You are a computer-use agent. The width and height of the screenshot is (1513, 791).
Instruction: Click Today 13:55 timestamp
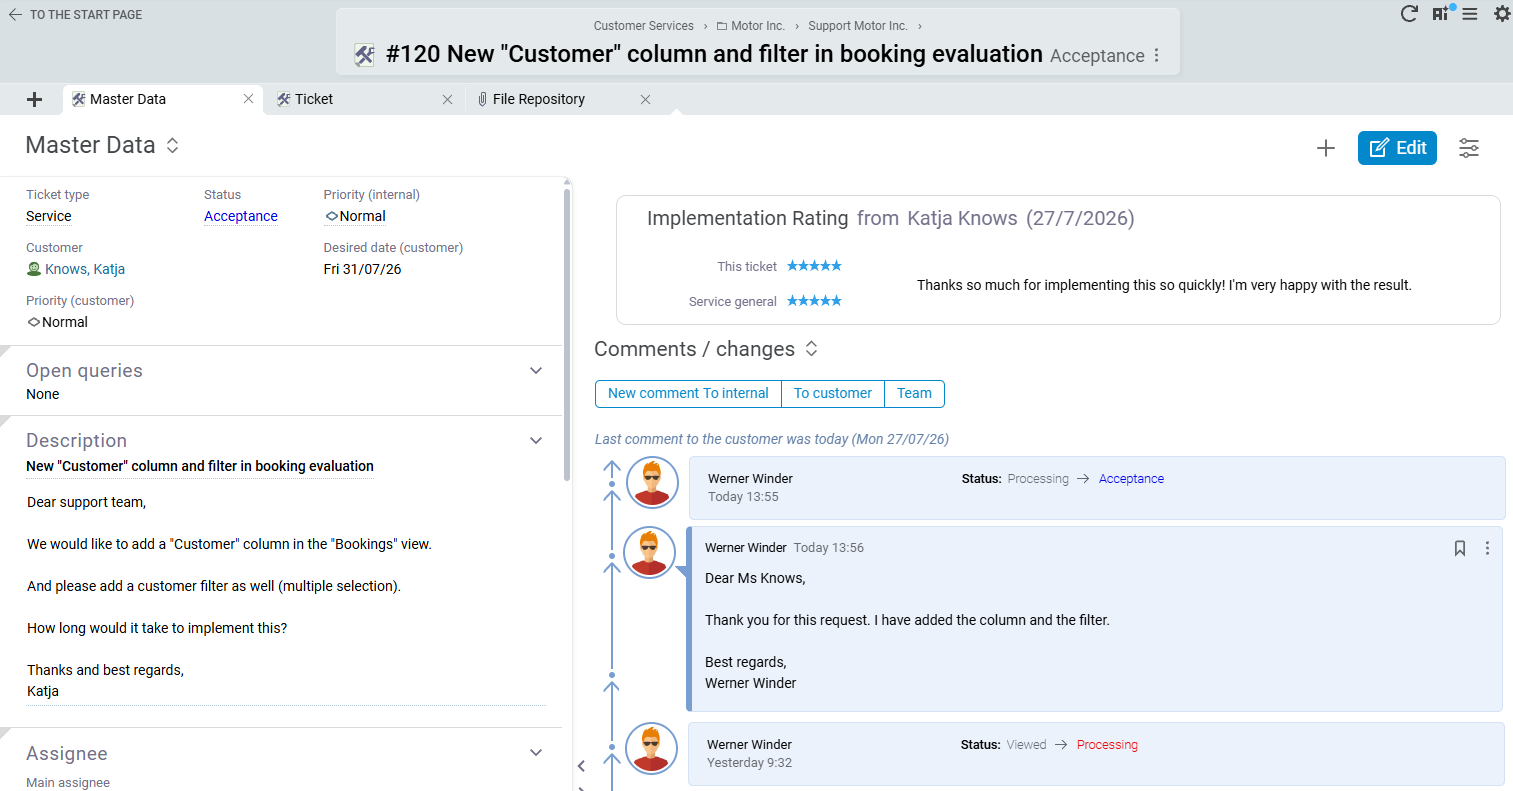[743, 497]
